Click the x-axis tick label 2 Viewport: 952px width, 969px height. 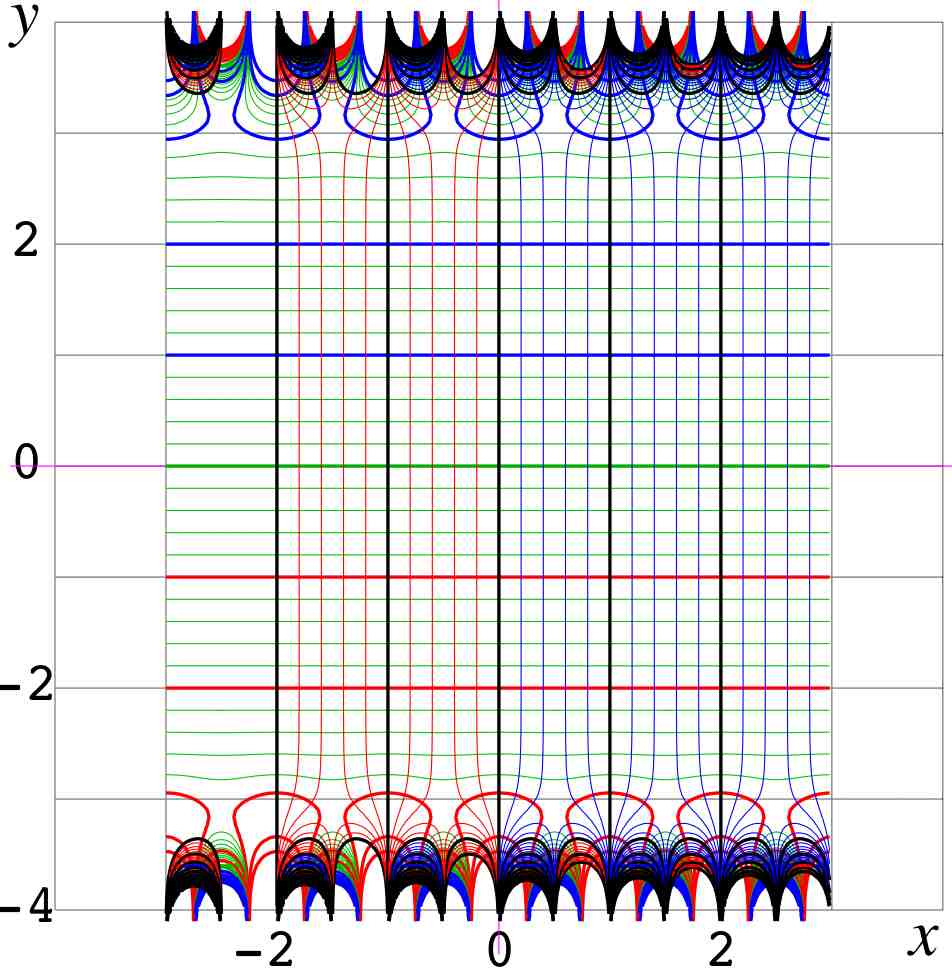720,948
